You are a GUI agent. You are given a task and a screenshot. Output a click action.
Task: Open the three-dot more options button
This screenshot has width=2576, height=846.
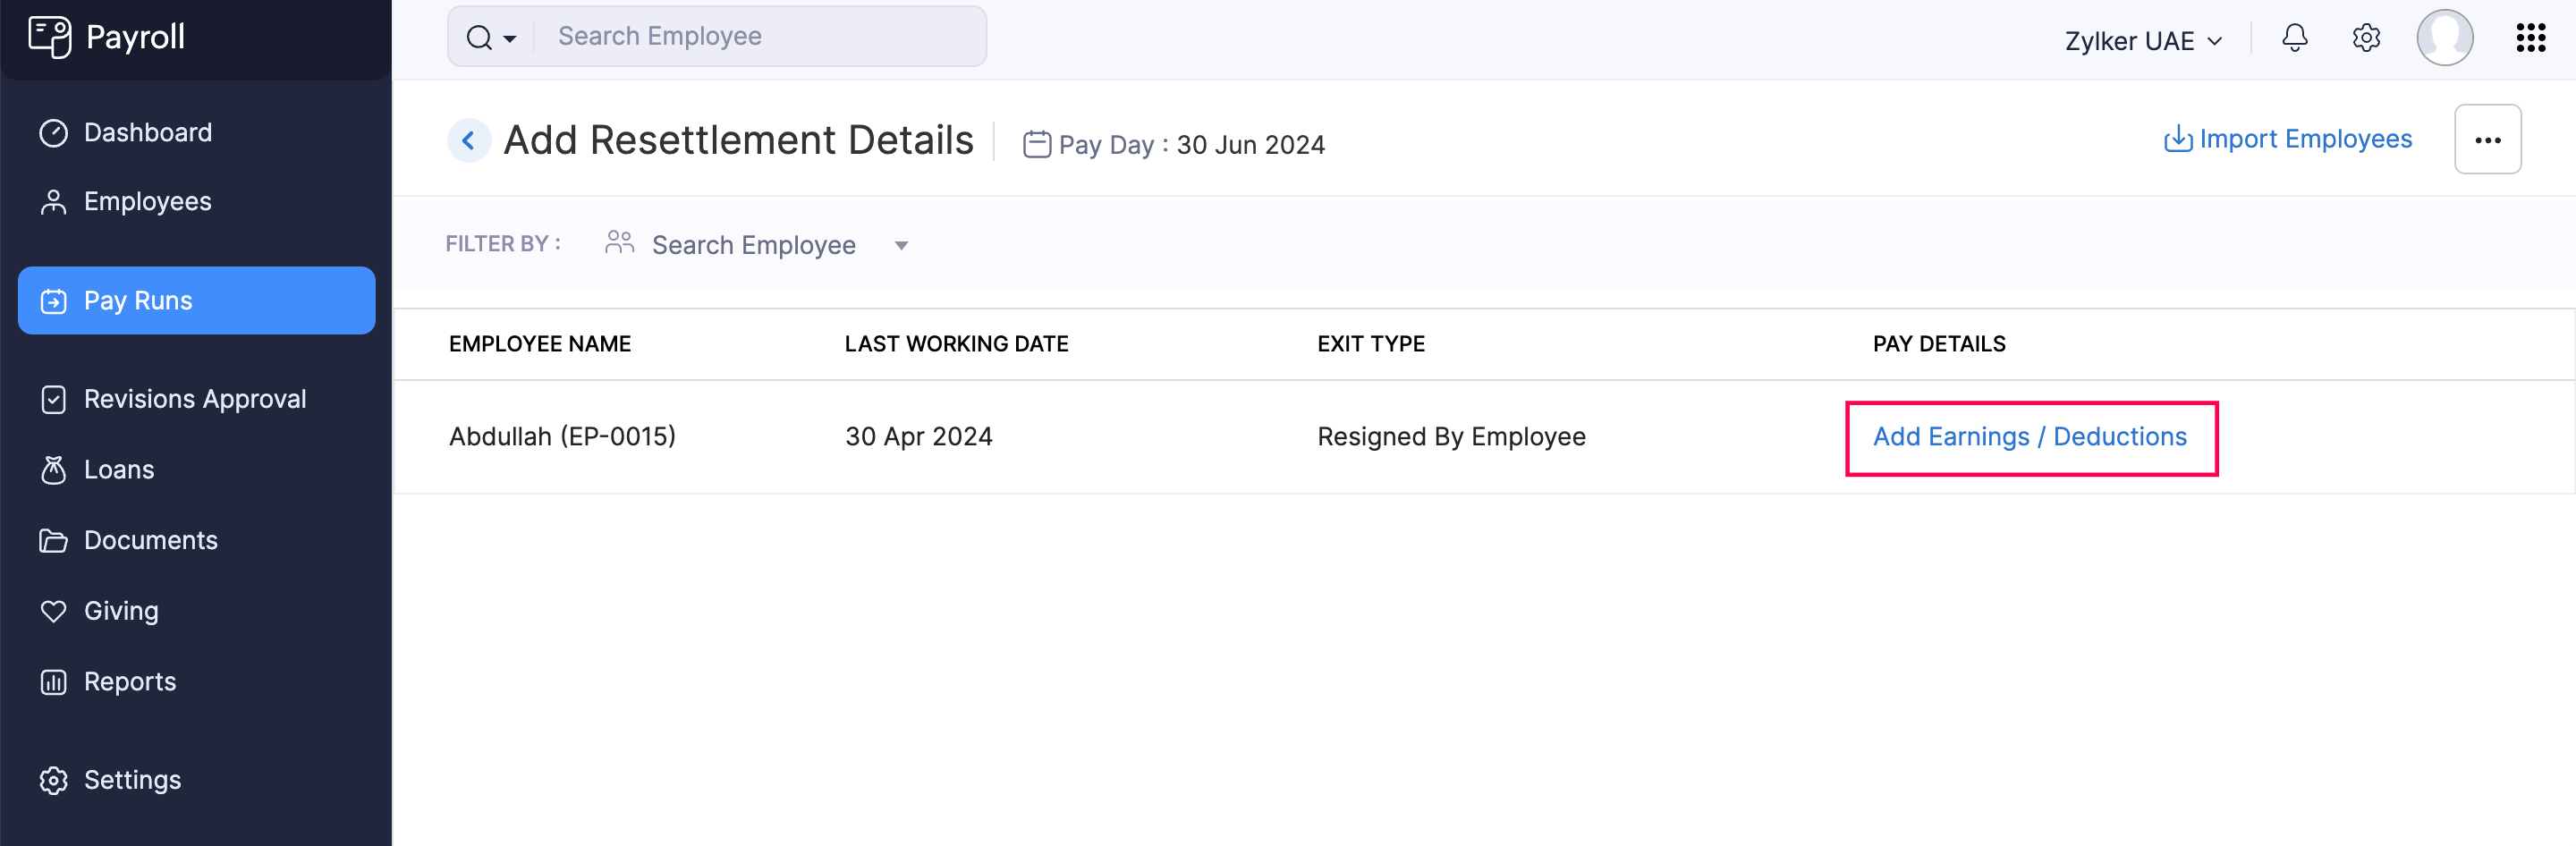pyautogui.click(x=2487, y=140)
